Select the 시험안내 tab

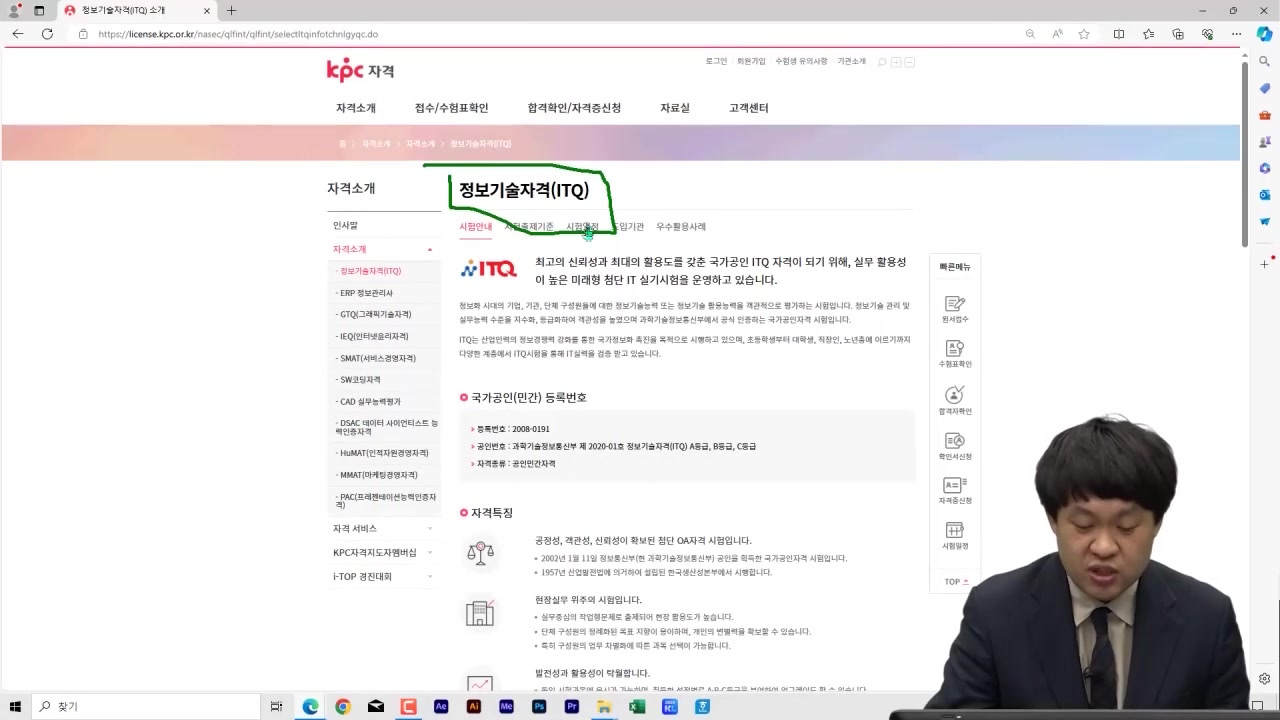pyautogui.click(x=476, y=227)
